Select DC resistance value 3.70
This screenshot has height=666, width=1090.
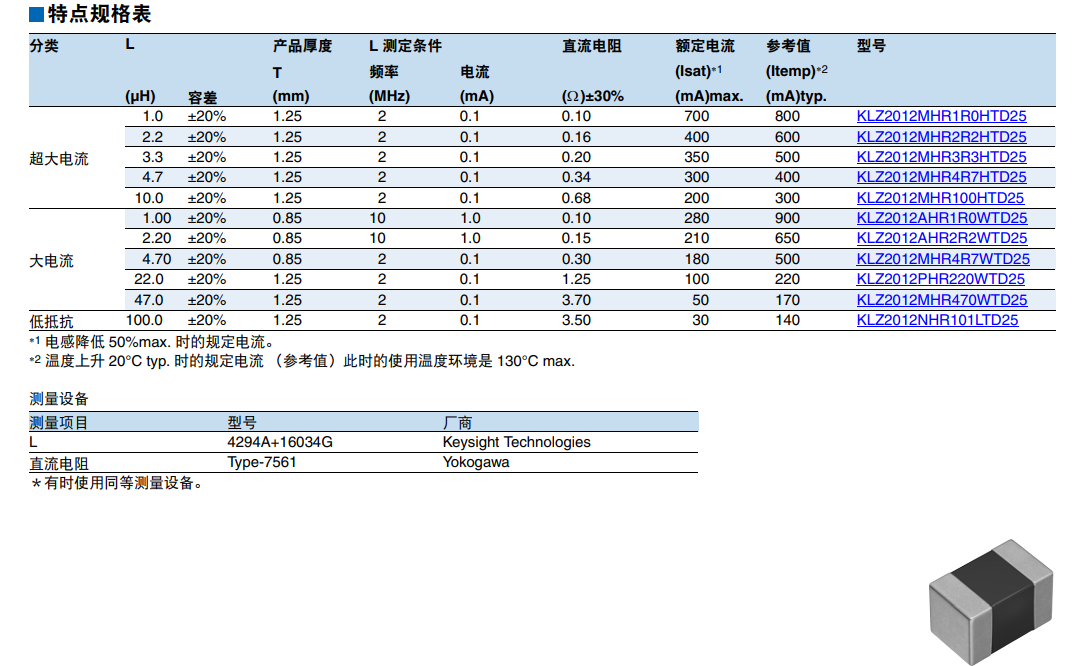click(576, 300)
